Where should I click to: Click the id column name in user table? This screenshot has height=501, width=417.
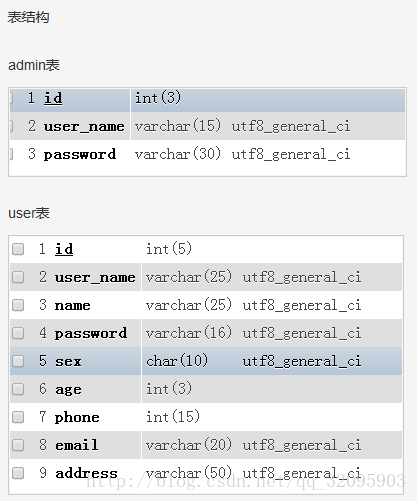pyautogui.click(x=64, y=249)
